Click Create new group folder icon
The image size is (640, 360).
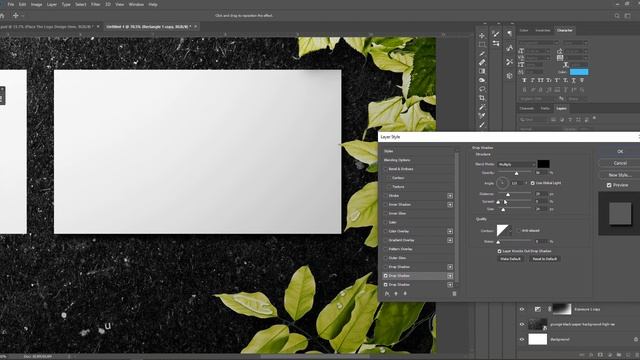619,355
